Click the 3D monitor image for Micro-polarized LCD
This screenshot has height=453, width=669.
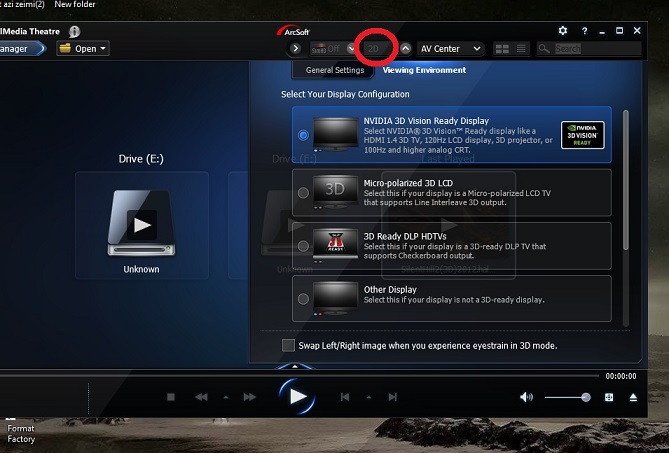click(335, 191)
